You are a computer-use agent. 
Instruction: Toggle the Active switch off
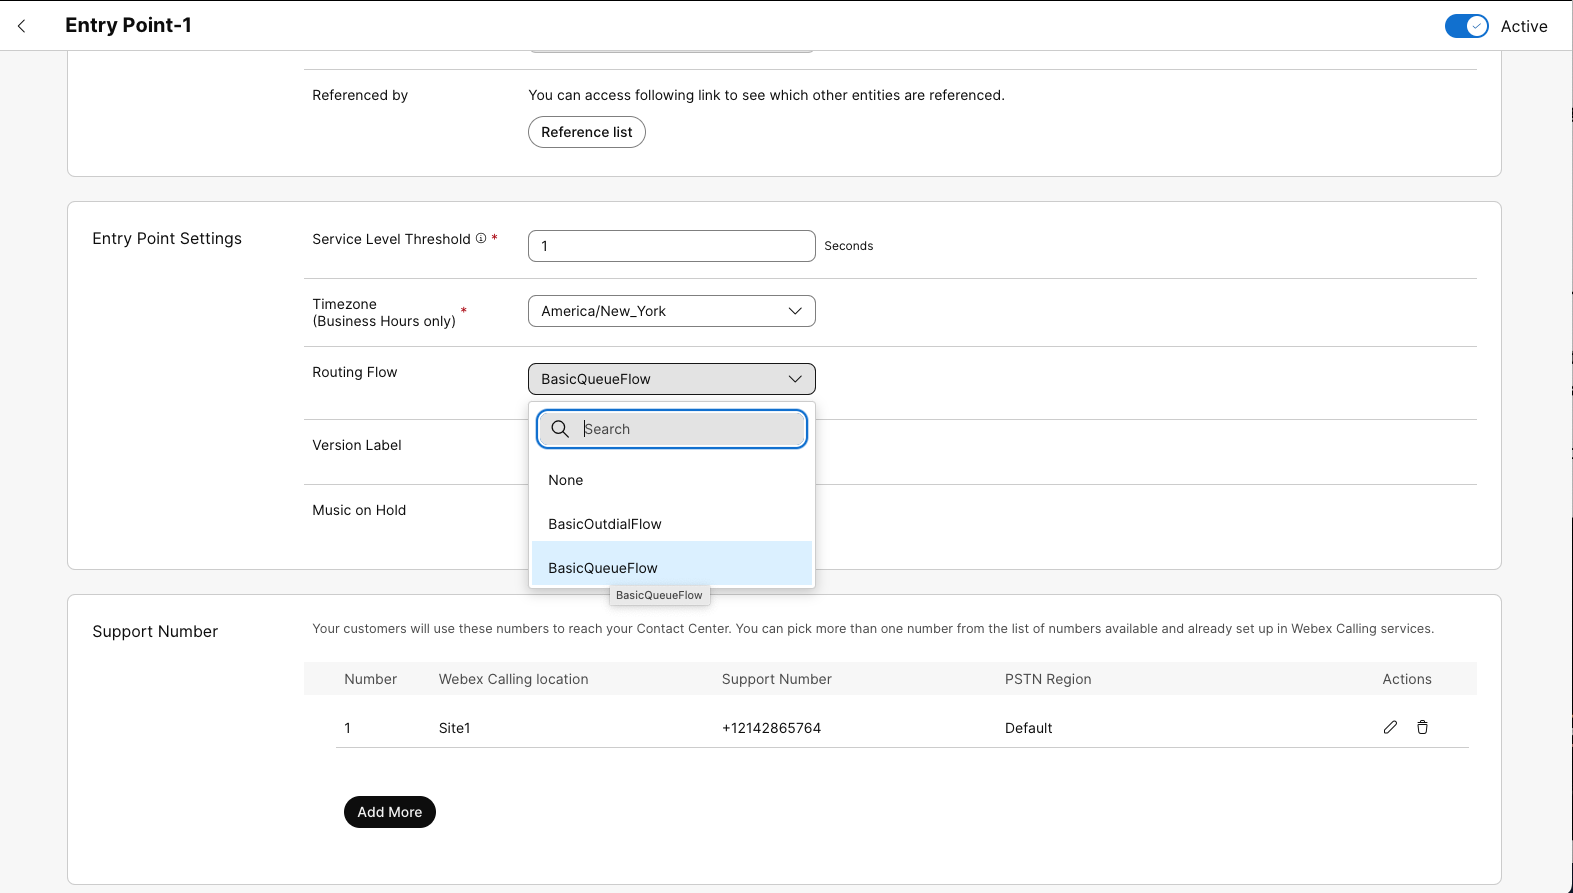pos(1466,27)
